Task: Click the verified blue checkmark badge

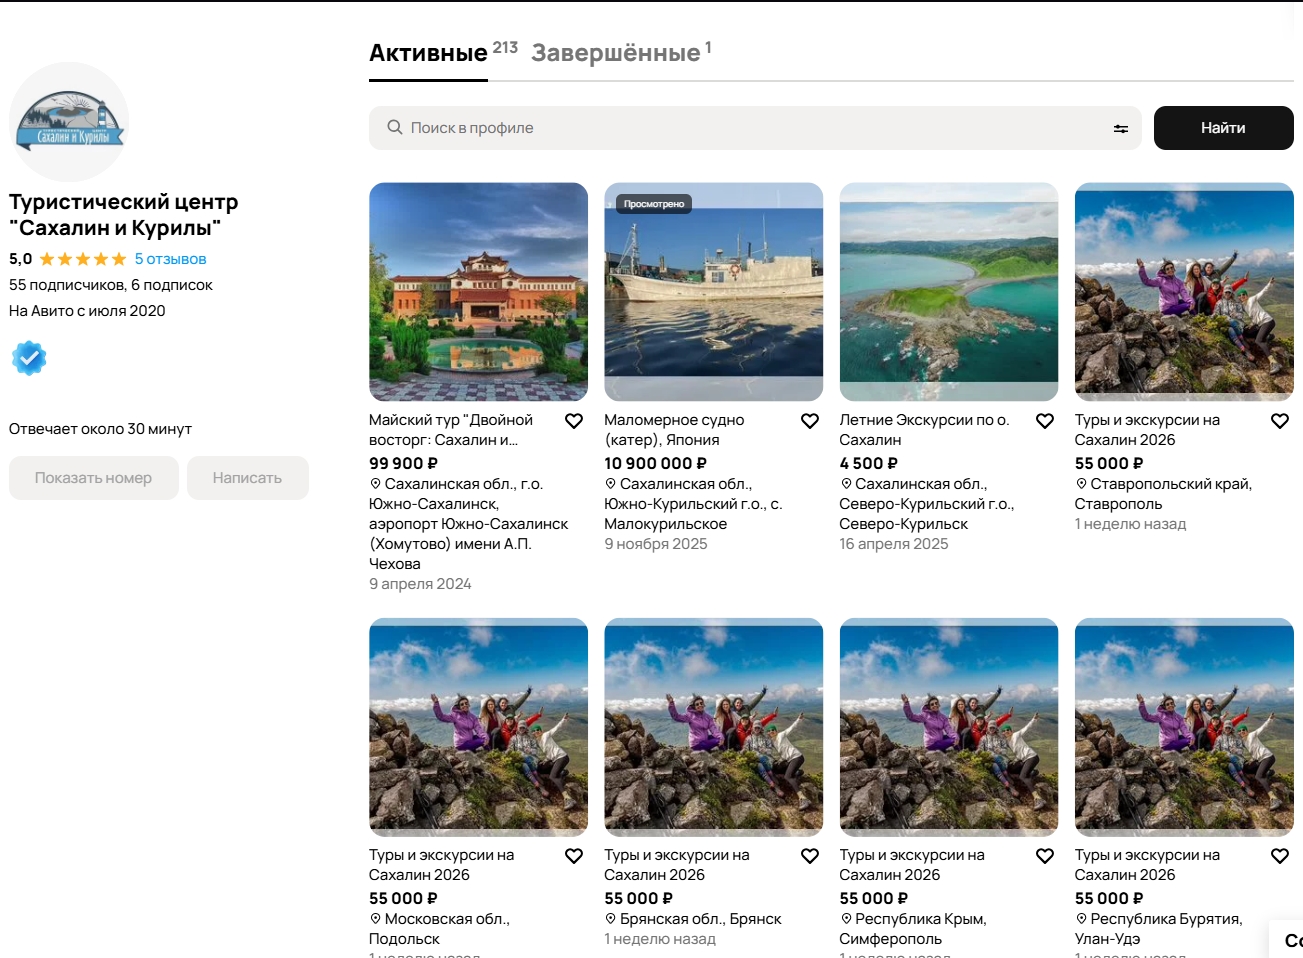Action: click(x=29, y=358)
